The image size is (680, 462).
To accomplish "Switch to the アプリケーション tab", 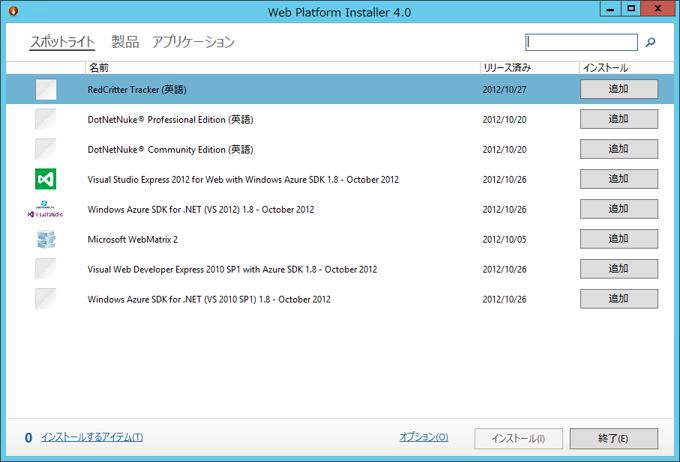I will 193,42.
